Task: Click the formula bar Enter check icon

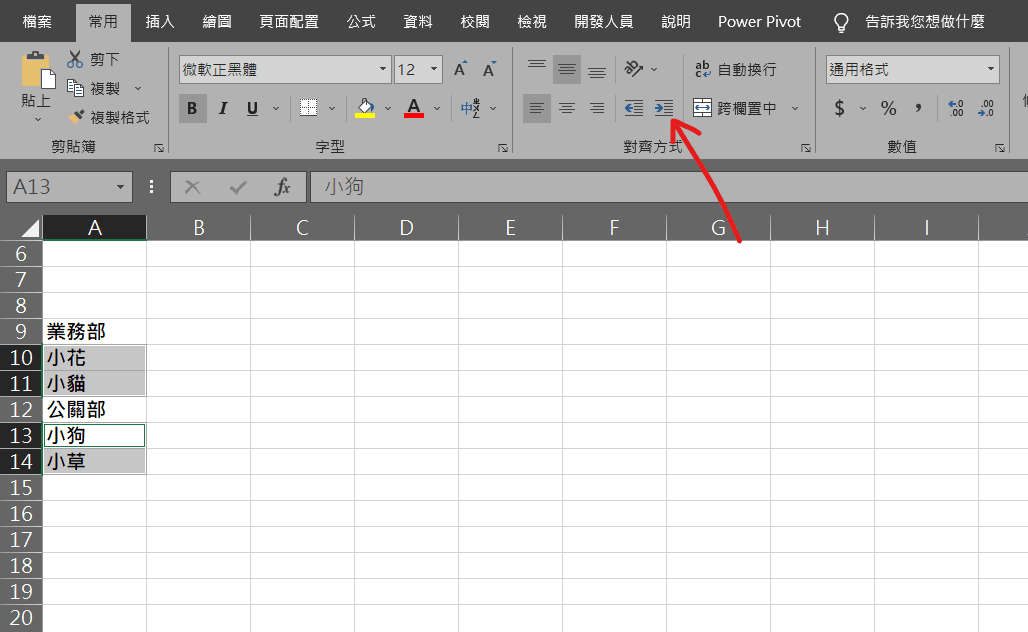Action: tap(238, 187)
